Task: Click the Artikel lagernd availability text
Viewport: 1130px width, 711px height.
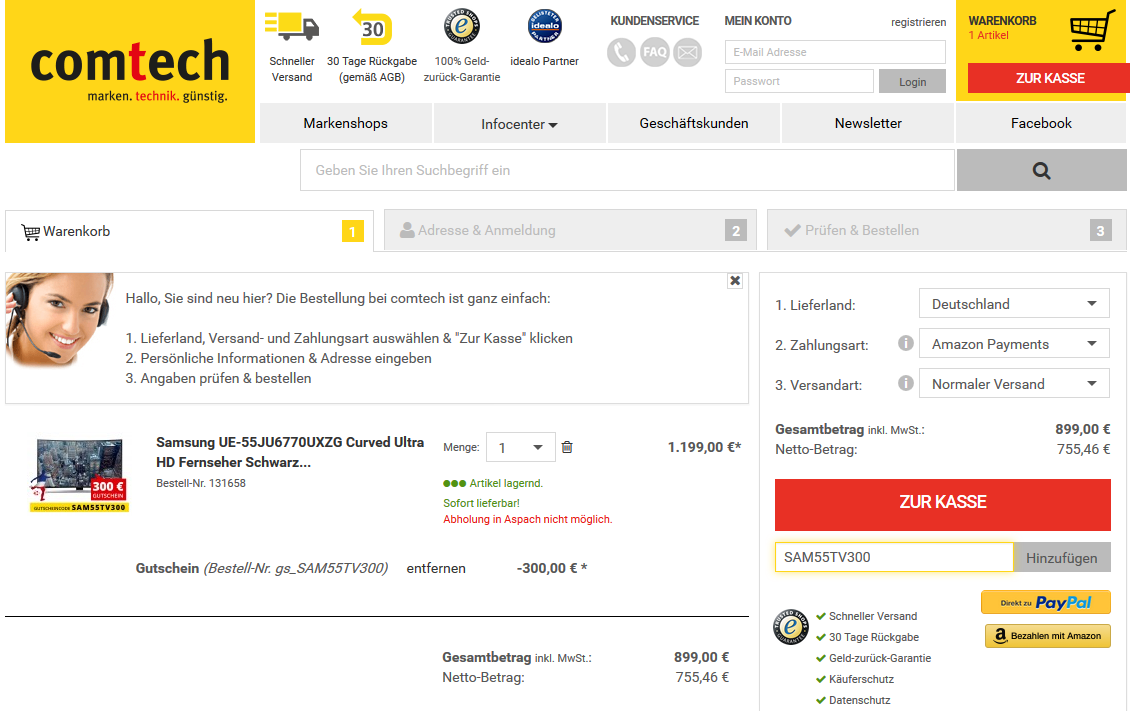Action: (x=506, y=483)
